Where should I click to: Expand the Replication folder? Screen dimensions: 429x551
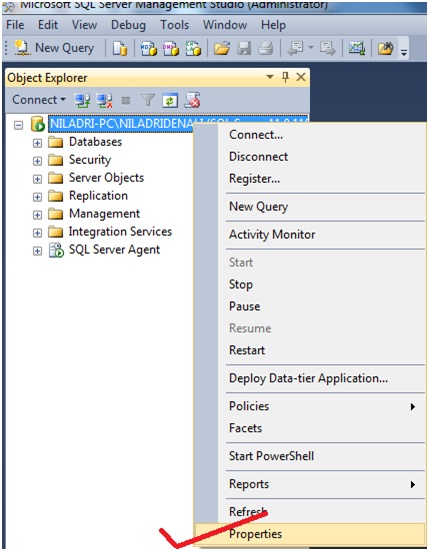(37, 197)
